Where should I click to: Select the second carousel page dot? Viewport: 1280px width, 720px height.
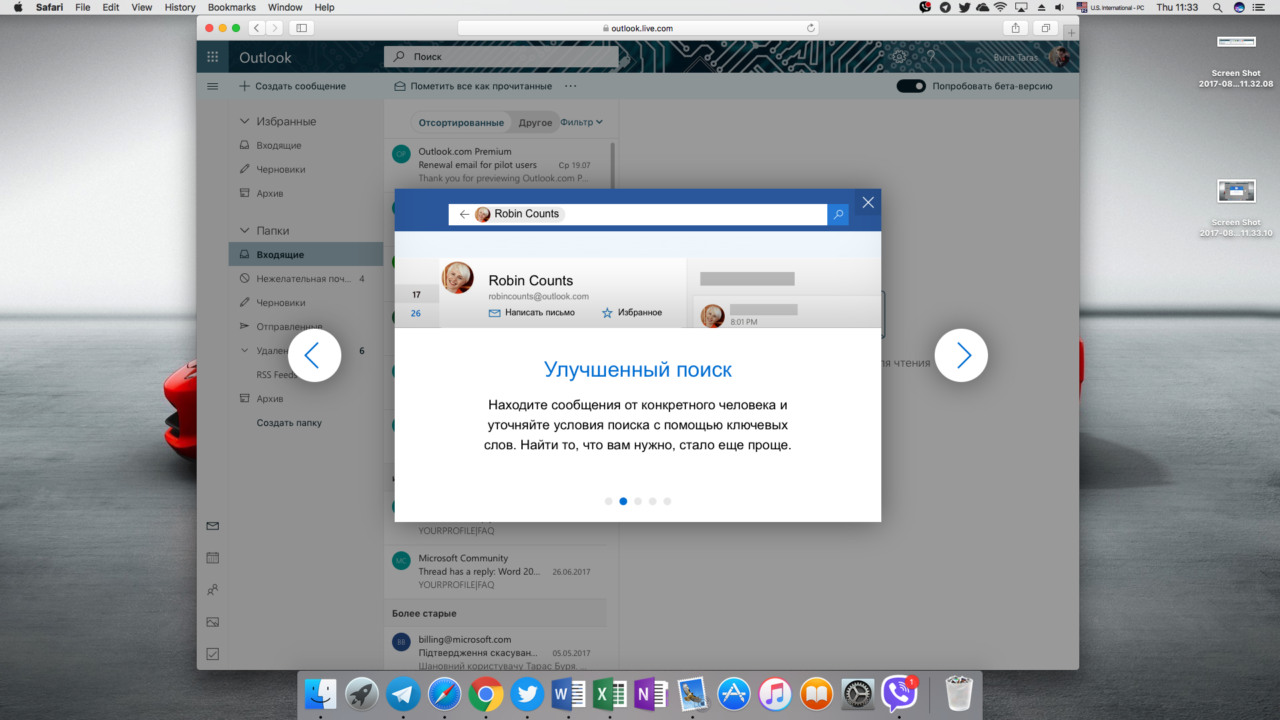click(623, 501)
